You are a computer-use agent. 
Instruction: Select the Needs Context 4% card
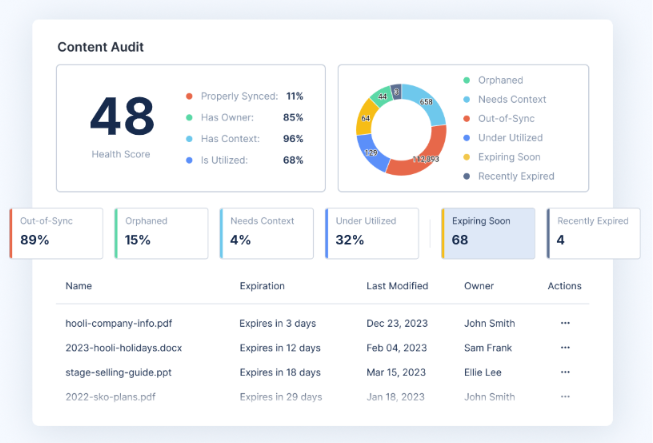point(267,234)
